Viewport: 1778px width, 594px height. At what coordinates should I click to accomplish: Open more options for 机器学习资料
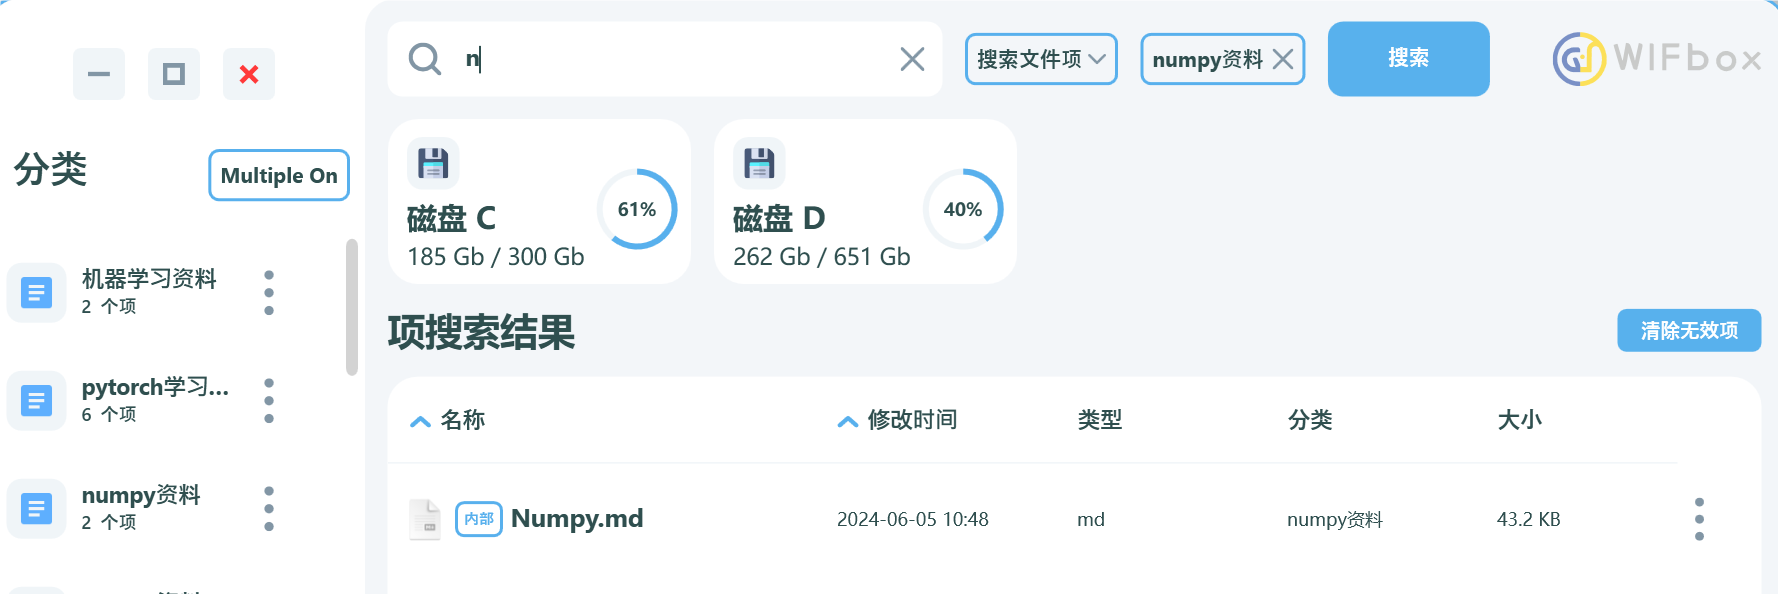[269, 292]
